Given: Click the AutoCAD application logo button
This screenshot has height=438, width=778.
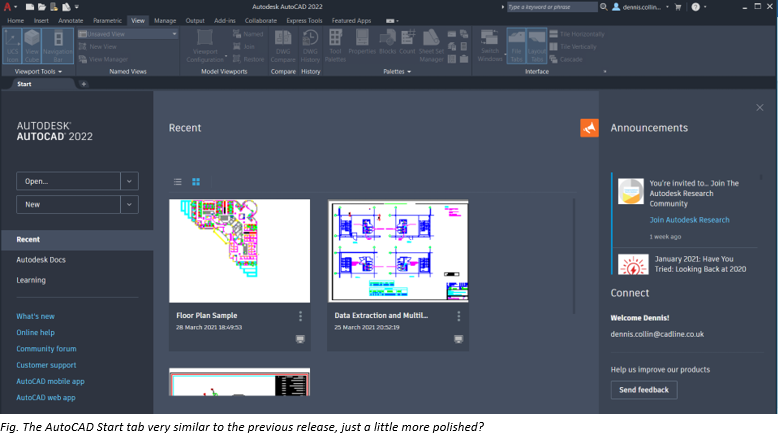Looking at the screenshot, I should coord(7,7).
